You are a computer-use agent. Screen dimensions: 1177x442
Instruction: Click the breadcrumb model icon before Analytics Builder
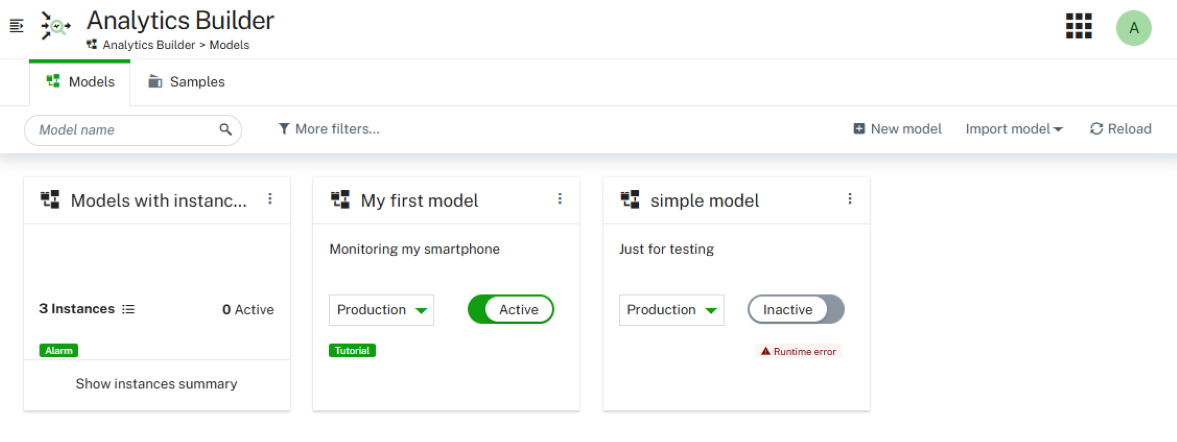coord(92,45)
